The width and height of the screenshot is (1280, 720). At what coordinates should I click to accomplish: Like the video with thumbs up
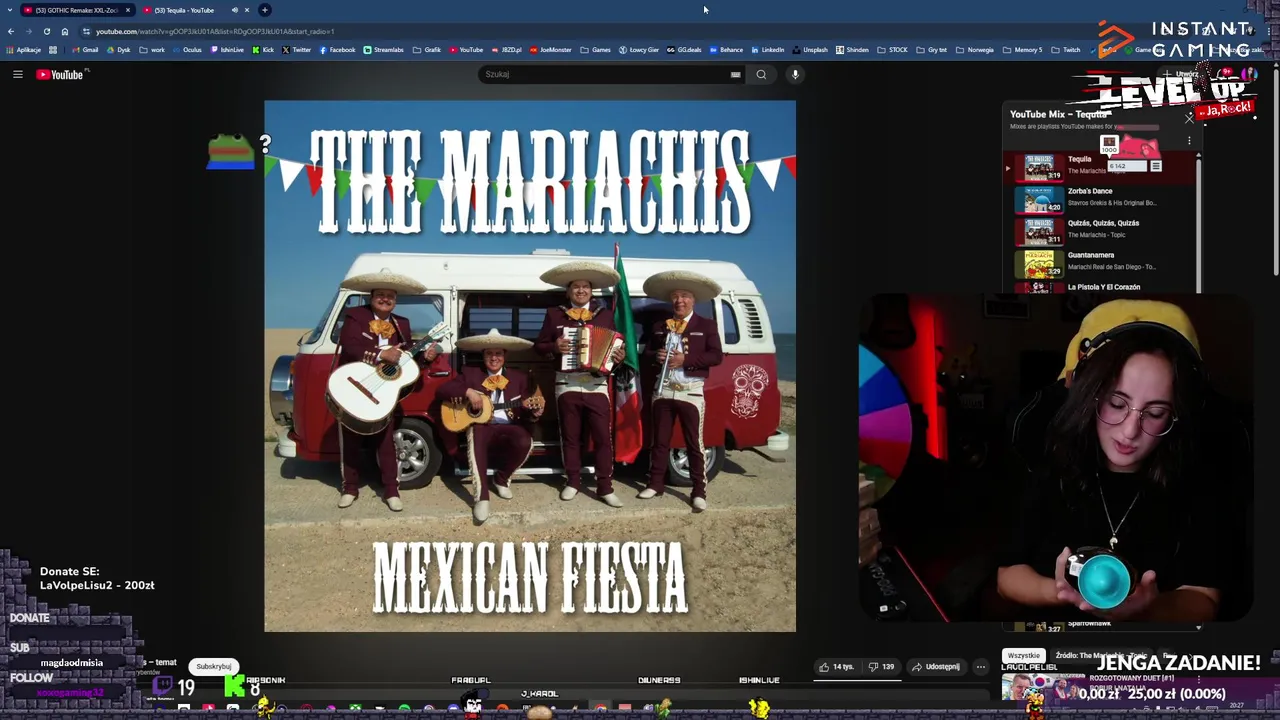pos(836,667)
